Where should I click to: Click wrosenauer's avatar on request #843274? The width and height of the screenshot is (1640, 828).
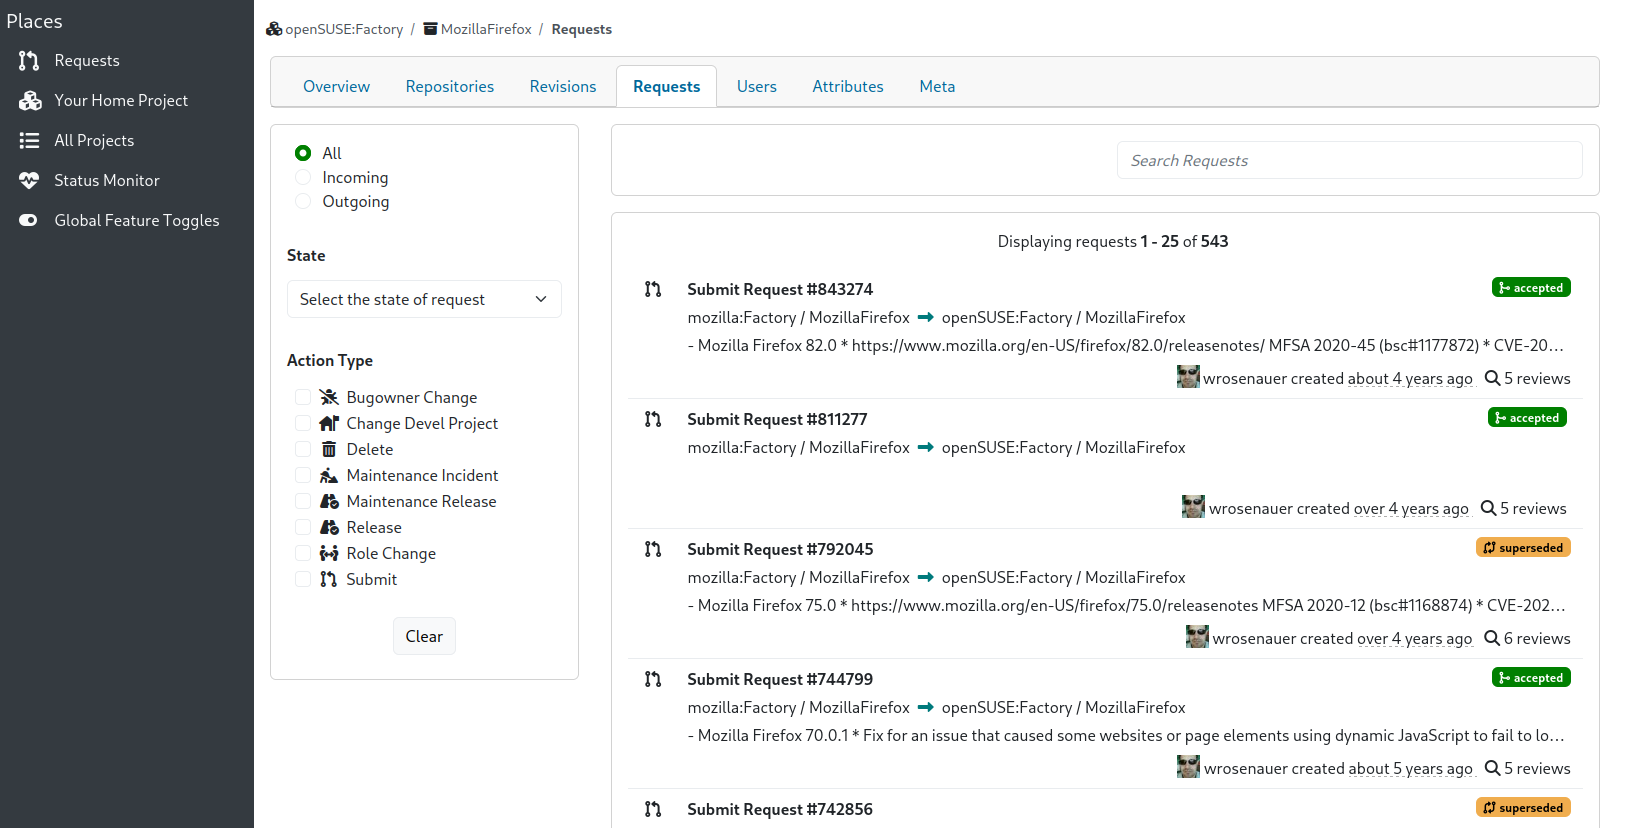pyautogui.click(x=1188, y=377)
